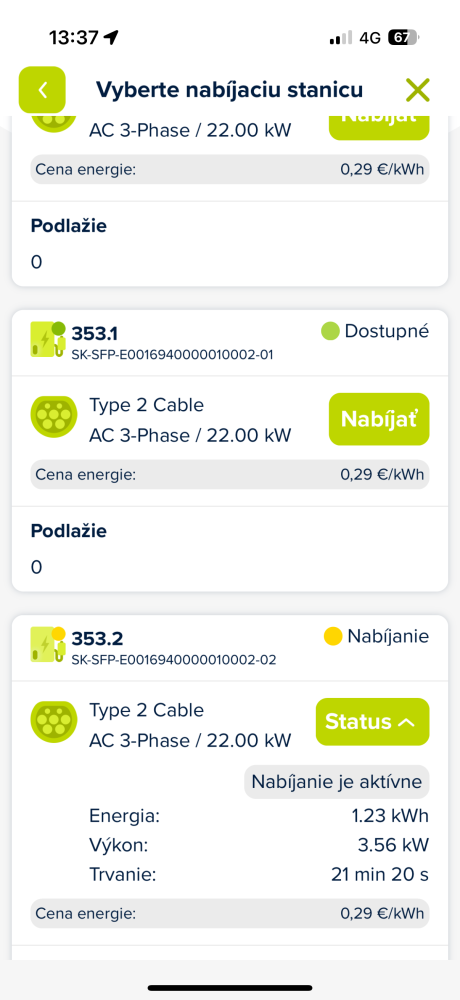Tap the 353.2 charging station icon
Screen dimensions: 460x1000
point(48,644)
